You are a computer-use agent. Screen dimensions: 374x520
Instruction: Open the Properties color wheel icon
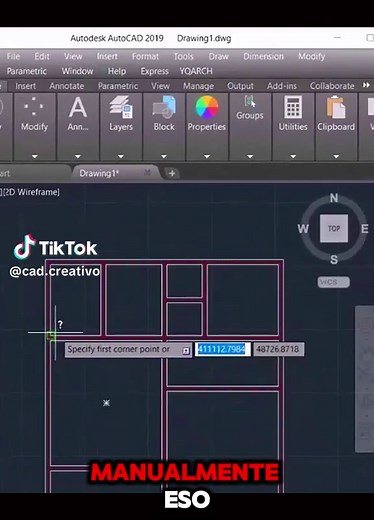[207, 107]
